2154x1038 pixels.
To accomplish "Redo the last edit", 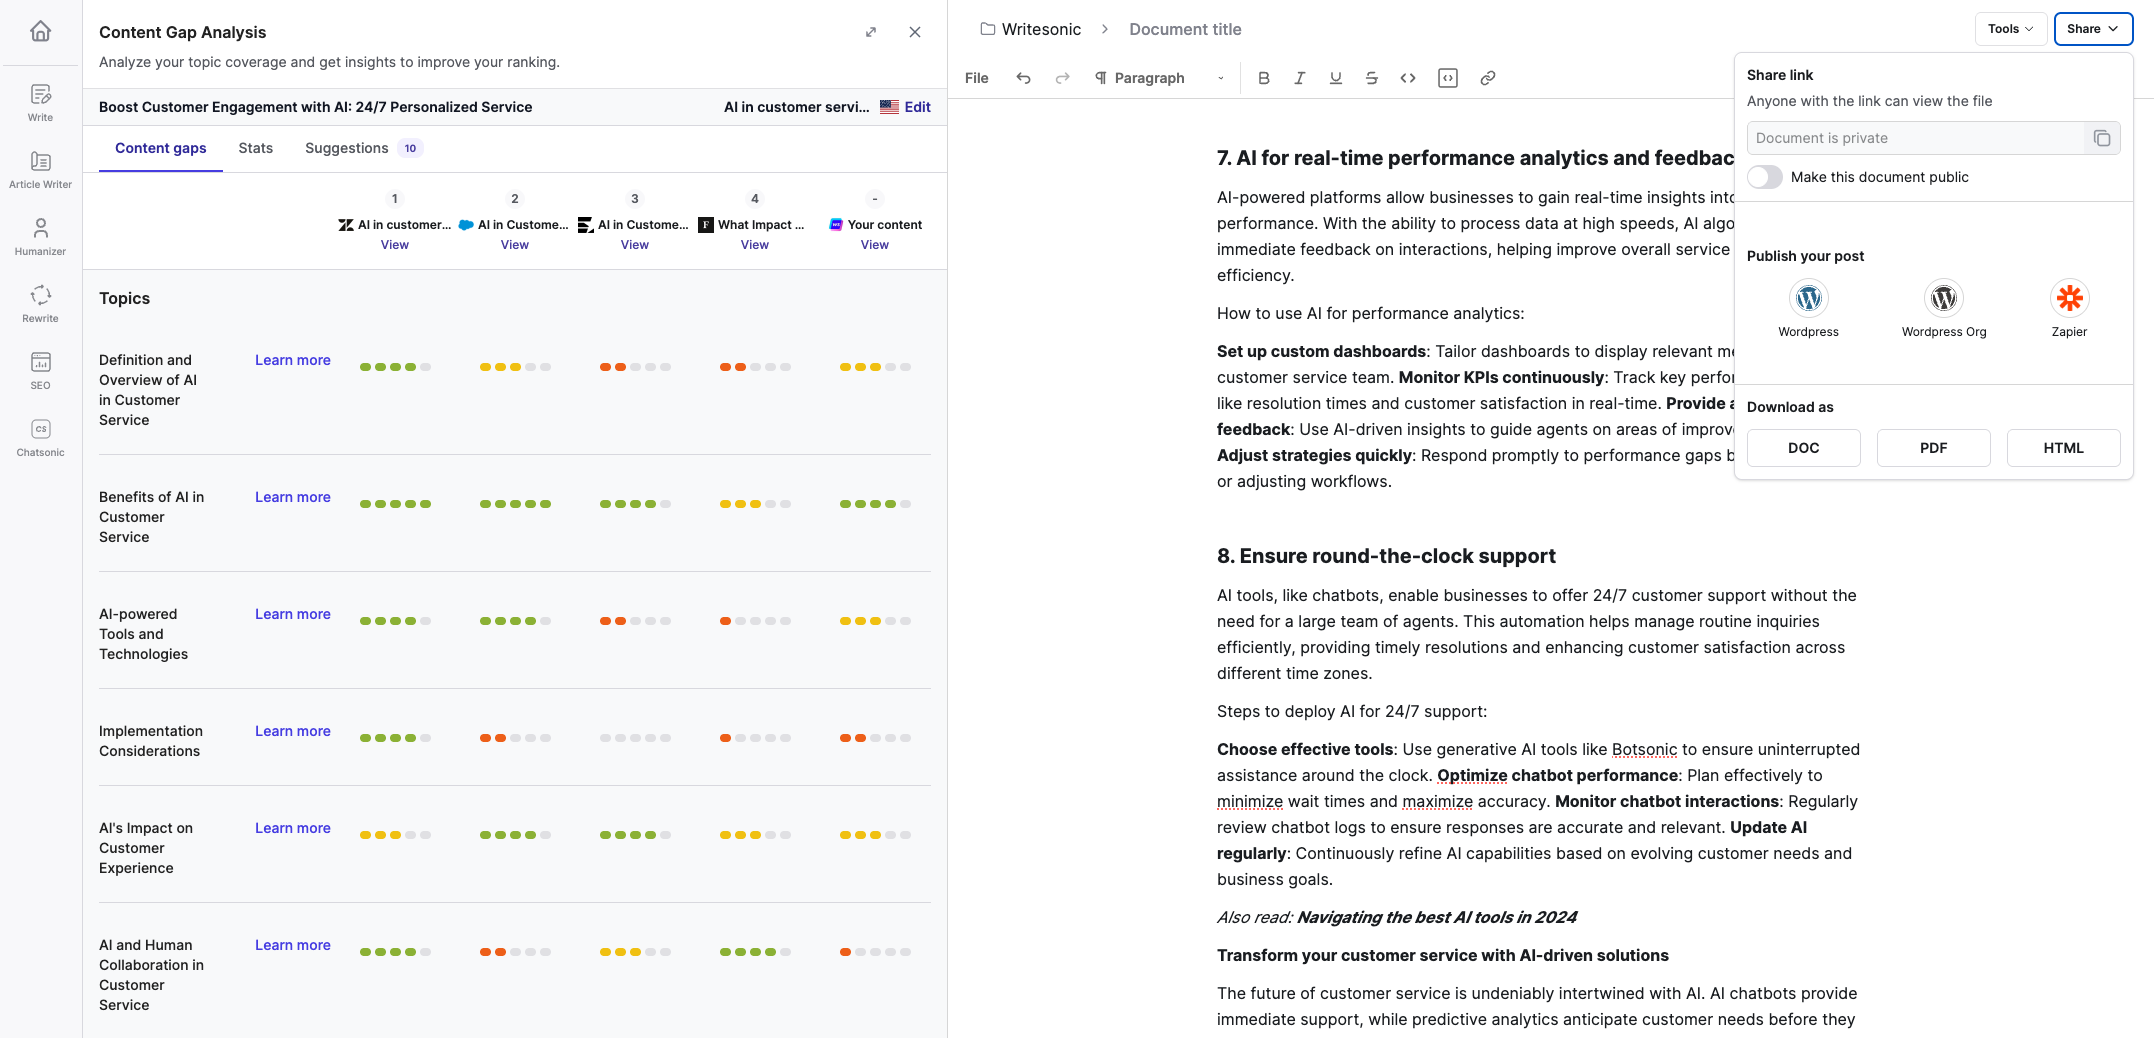I will click(1062, 78).
